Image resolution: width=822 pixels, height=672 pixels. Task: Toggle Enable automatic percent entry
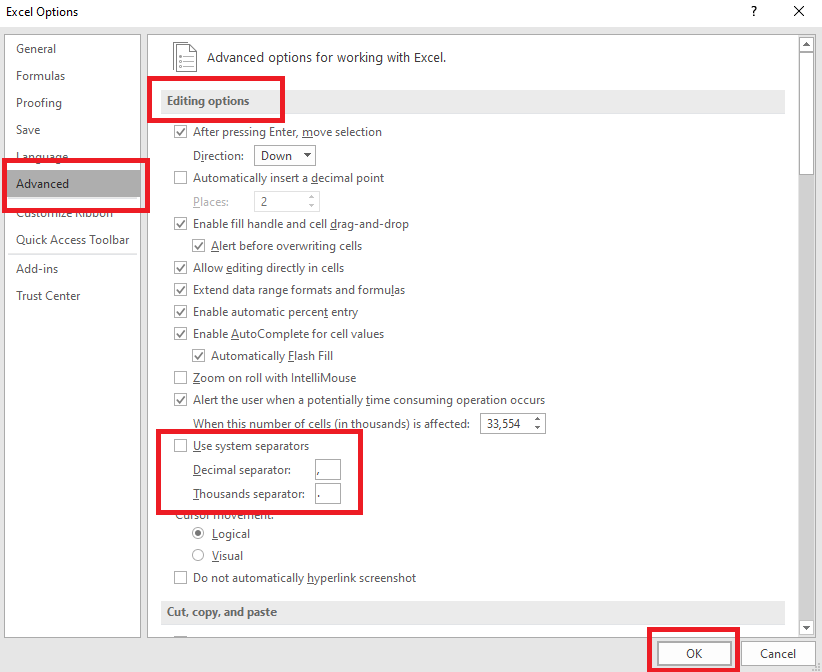180,312
